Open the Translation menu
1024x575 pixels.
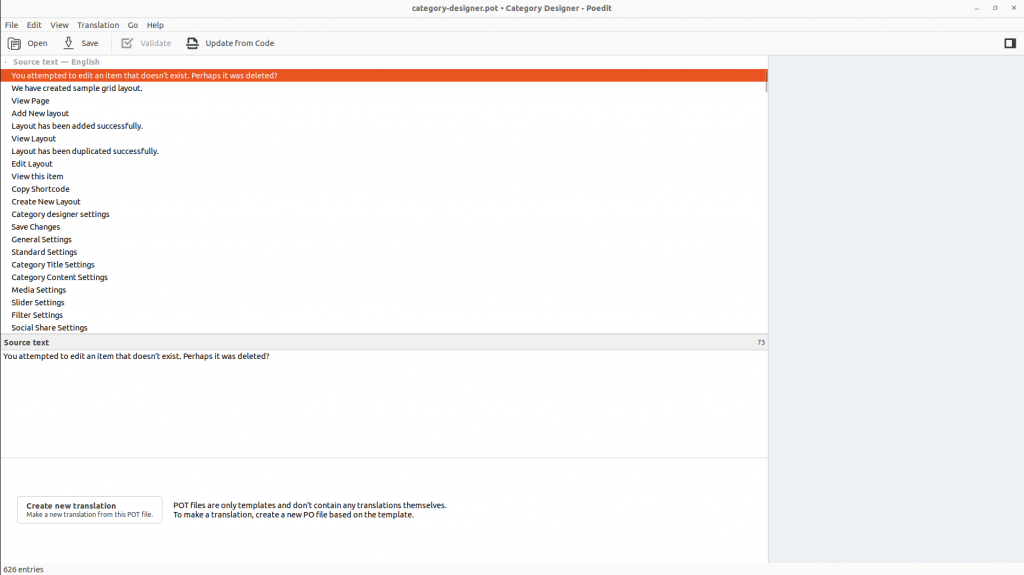[98, 25]
